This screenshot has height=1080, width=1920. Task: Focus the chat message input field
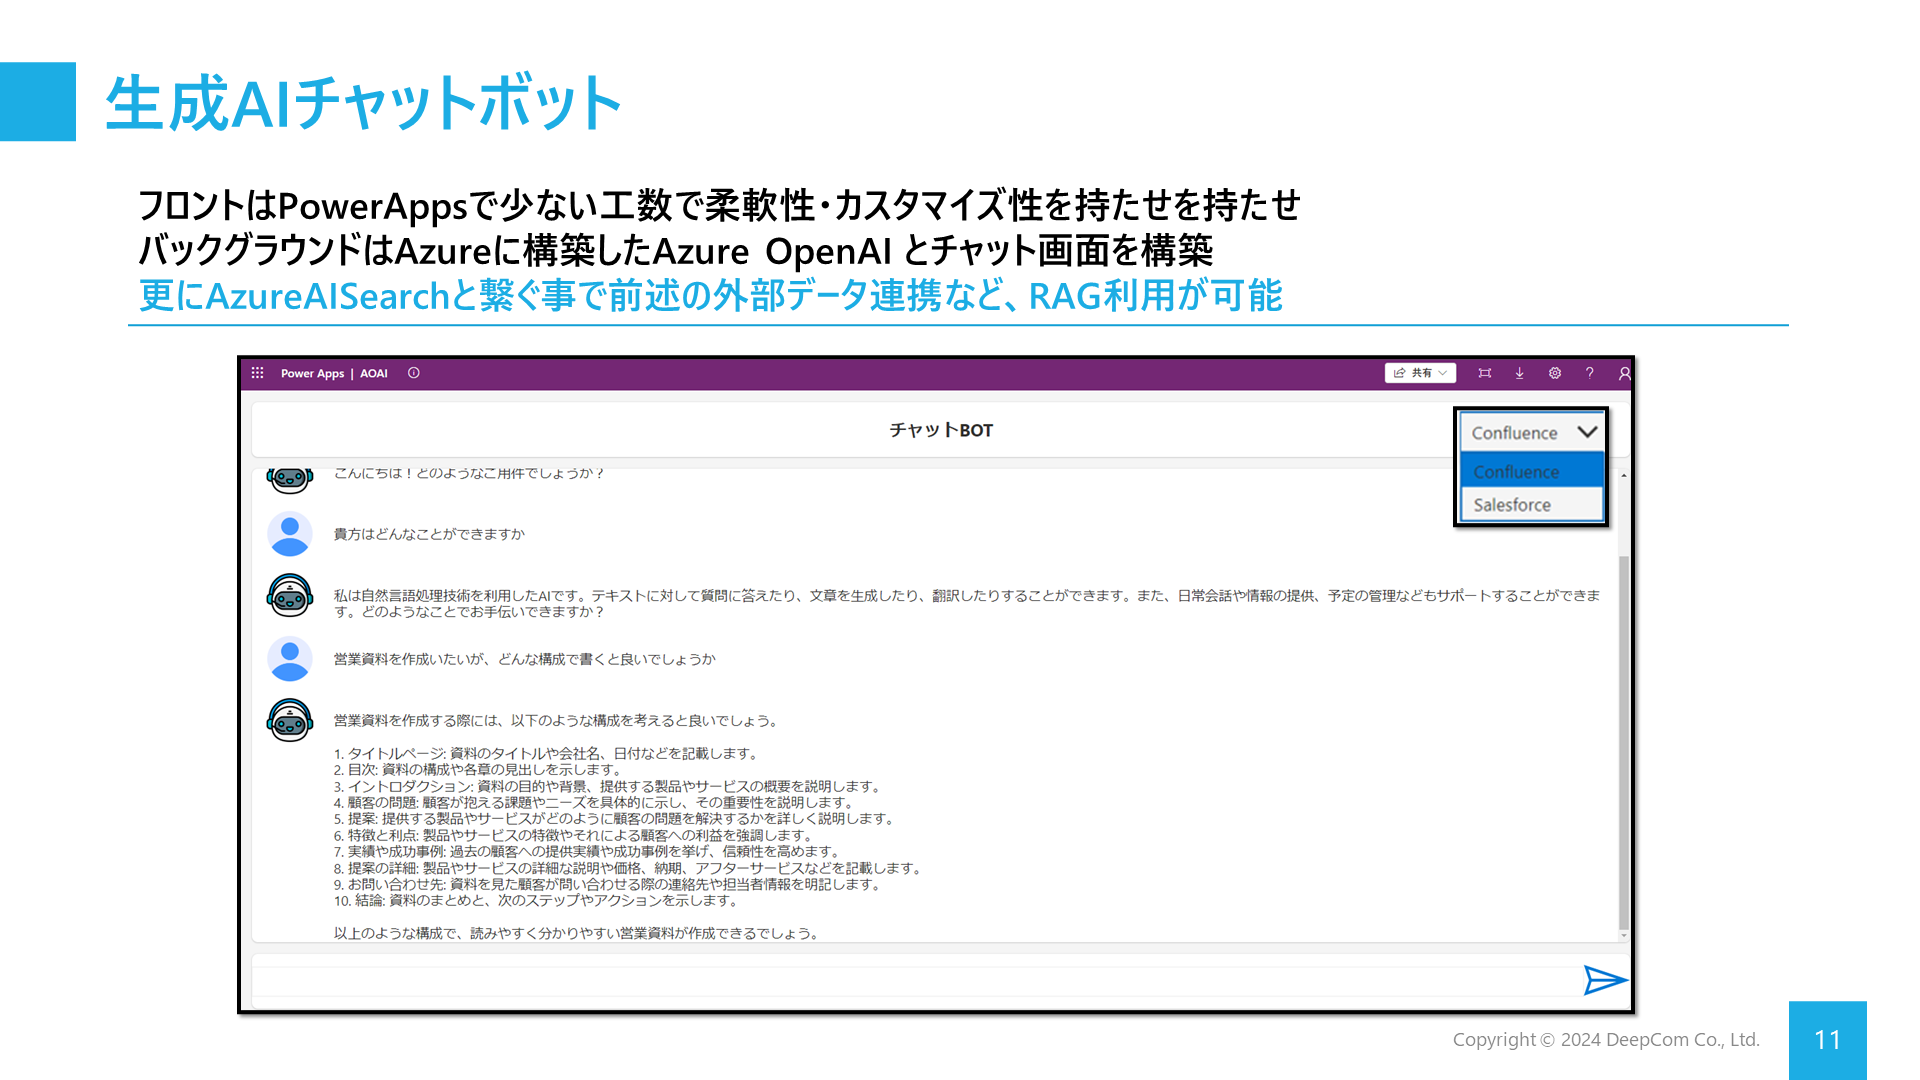(x=915, y=980)
